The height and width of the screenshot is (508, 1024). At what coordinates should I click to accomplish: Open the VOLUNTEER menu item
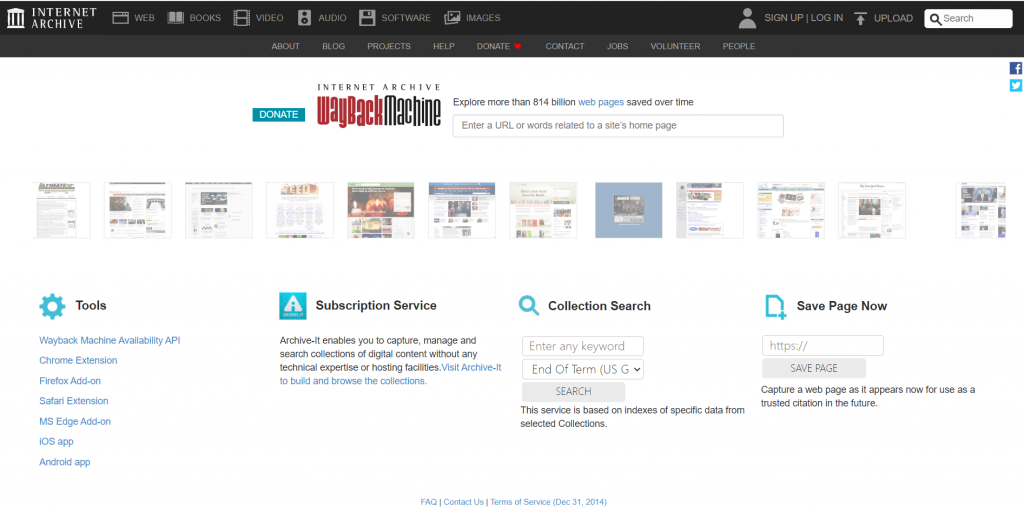pyautogui.click(x=675, y=46)
